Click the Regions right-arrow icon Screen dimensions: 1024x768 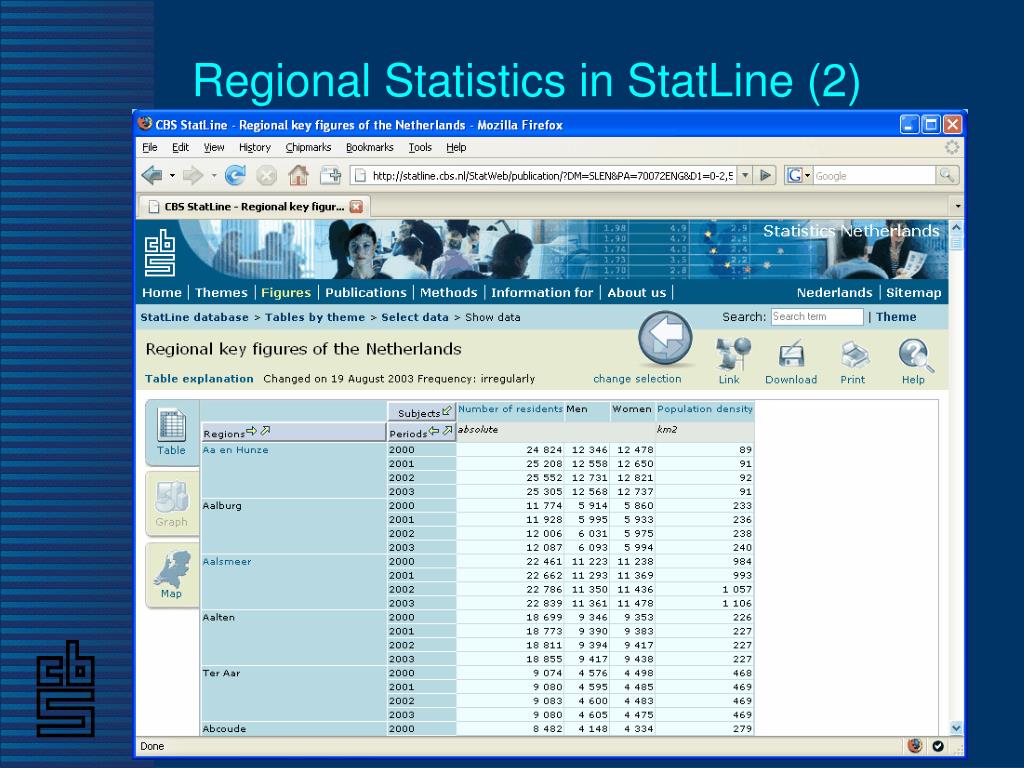251,431
